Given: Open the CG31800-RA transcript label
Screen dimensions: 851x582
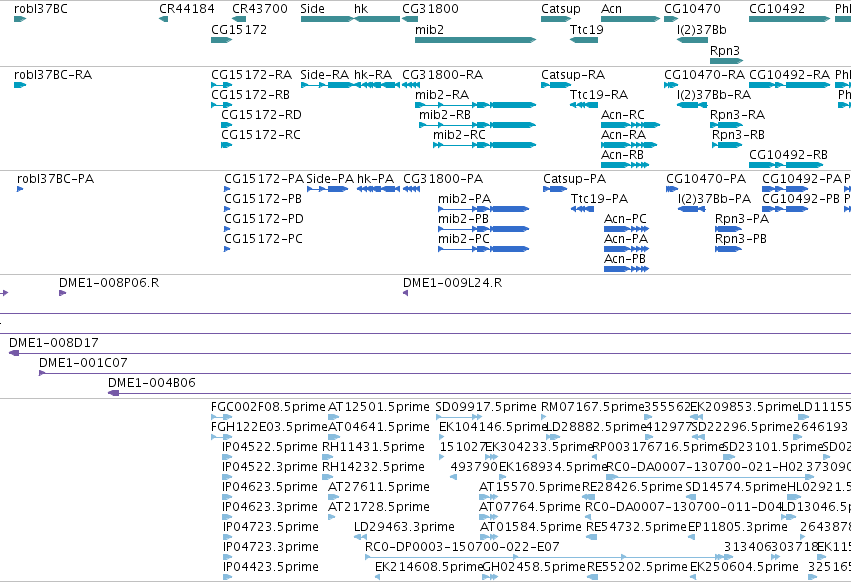Looking at the screenshot, I should pyautogui.click(x=442, y=74).
